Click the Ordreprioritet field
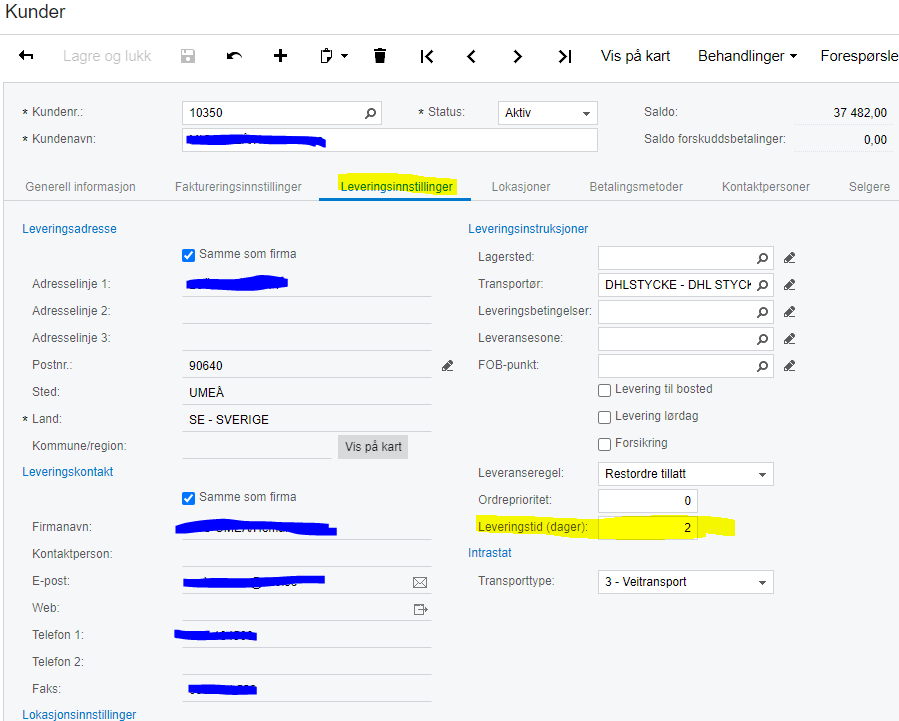Viewport: 899px width, 721px height. tap(648, 501)
